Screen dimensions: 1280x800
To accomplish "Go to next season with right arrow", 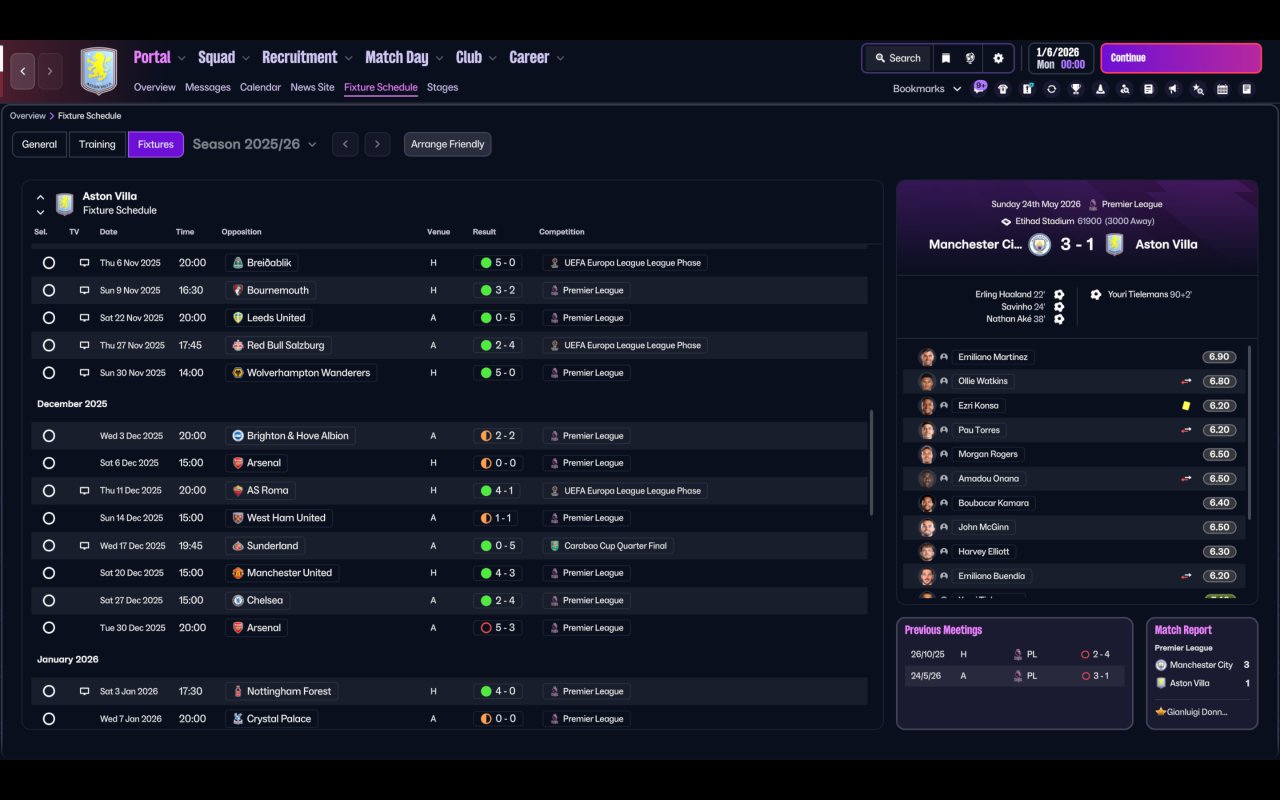I will [377, 144].
